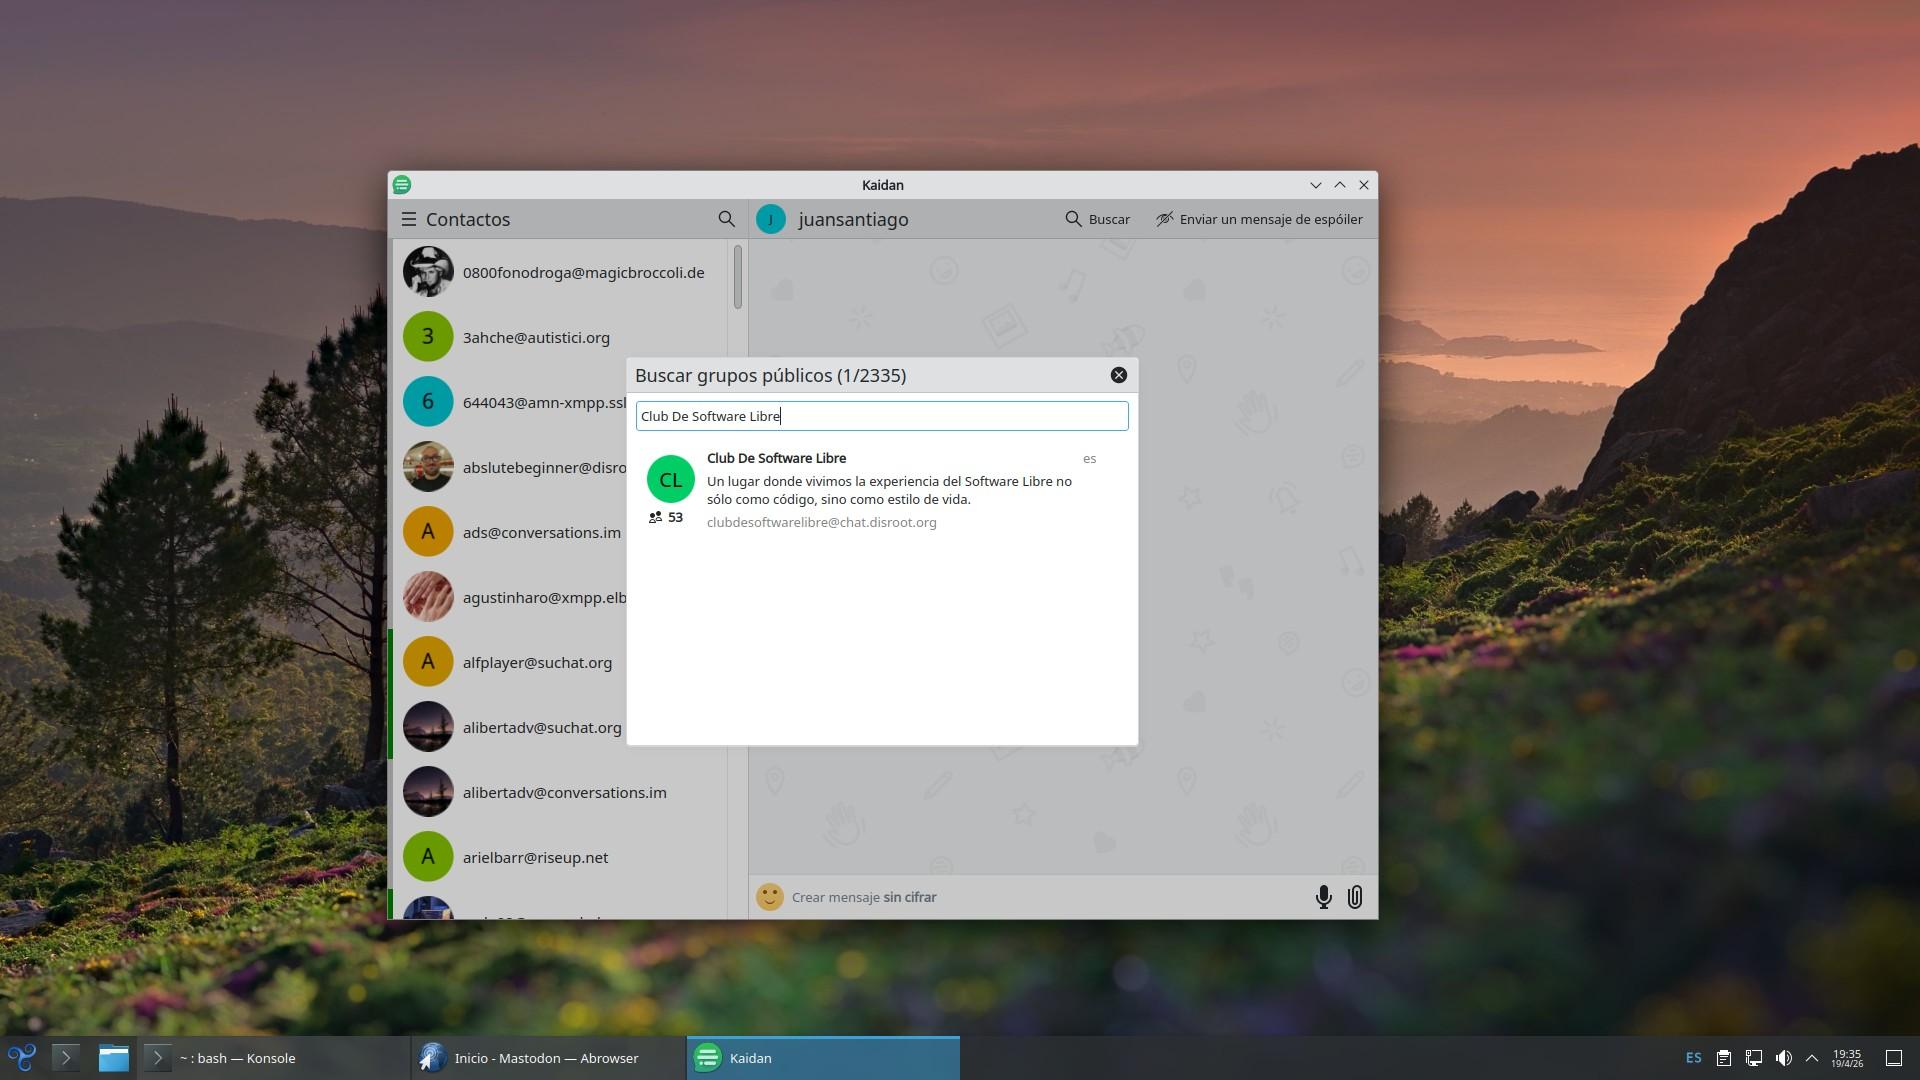Click the Kaidan taskbar entry
1920x1080 pixels.
tap(823, 1058)
